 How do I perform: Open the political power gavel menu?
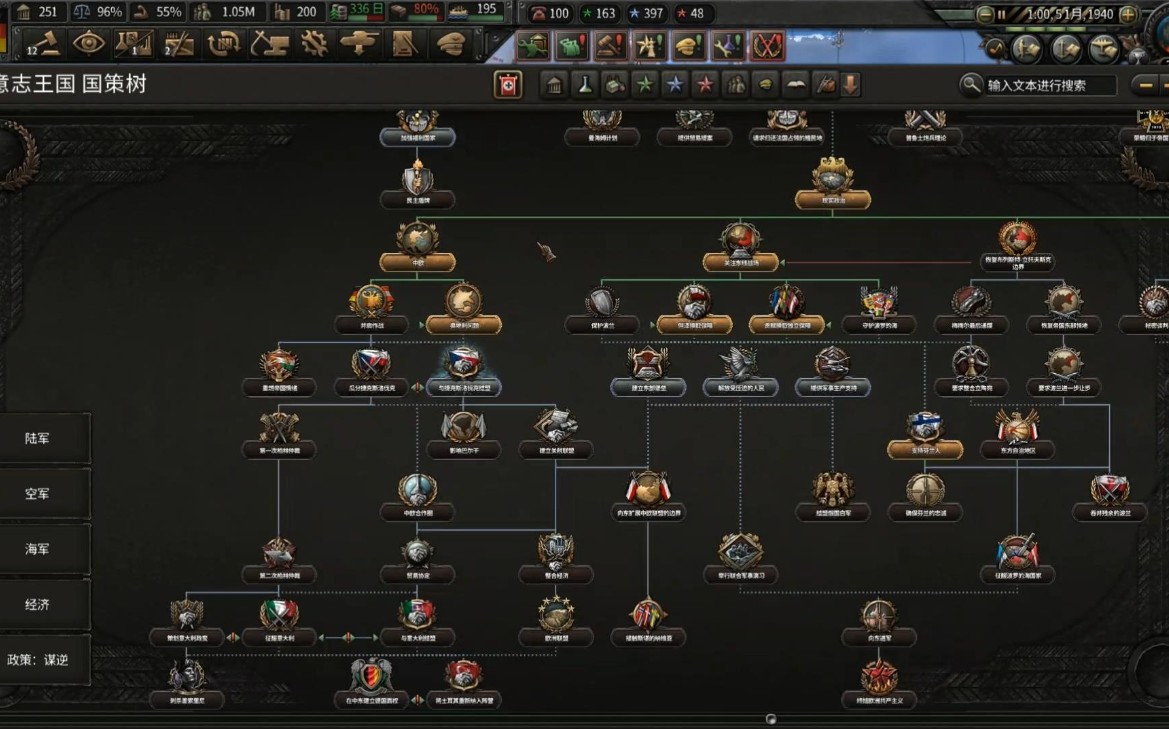click(x=43, y=43)
